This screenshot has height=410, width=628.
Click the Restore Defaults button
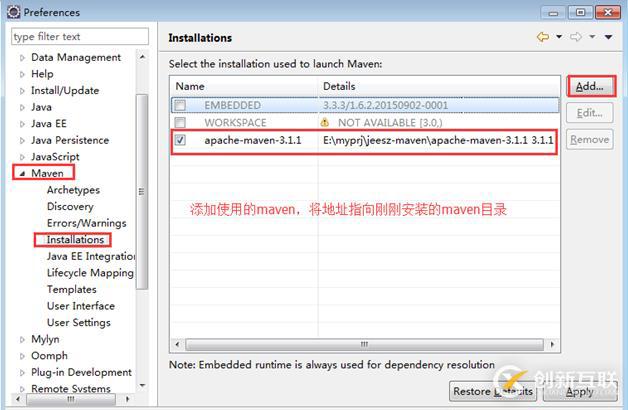[x=493, y=391]
